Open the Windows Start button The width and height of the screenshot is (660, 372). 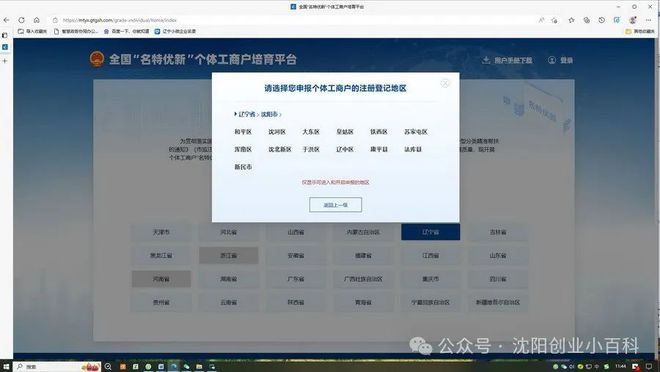coord(6,367)
